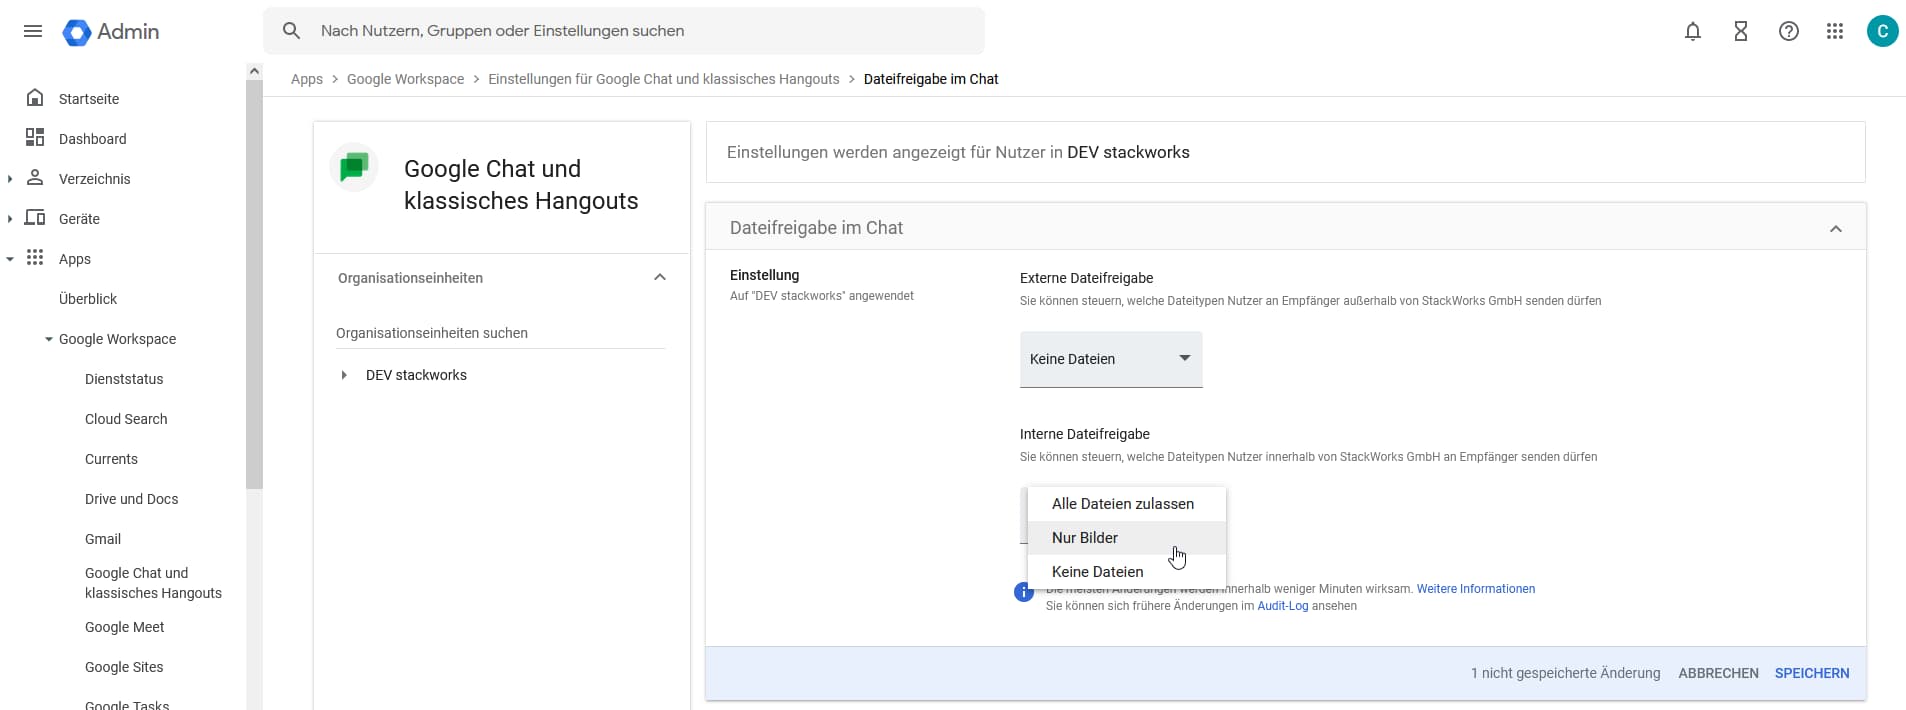The width and height of the screenshot is (1906, 710).
Task: Focus the Organisationseinheiten suchen field
Action: (x=500, y=333)
